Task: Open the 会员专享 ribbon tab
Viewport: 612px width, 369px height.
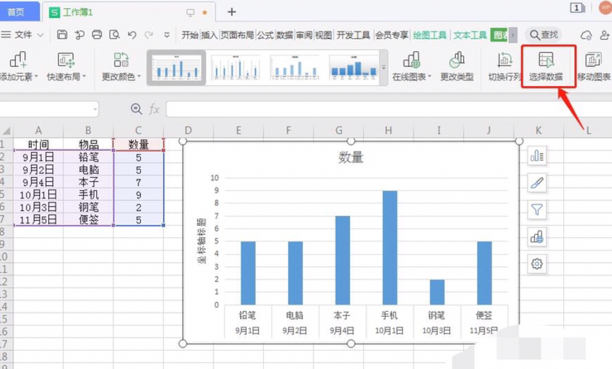Action: (391, 35)
